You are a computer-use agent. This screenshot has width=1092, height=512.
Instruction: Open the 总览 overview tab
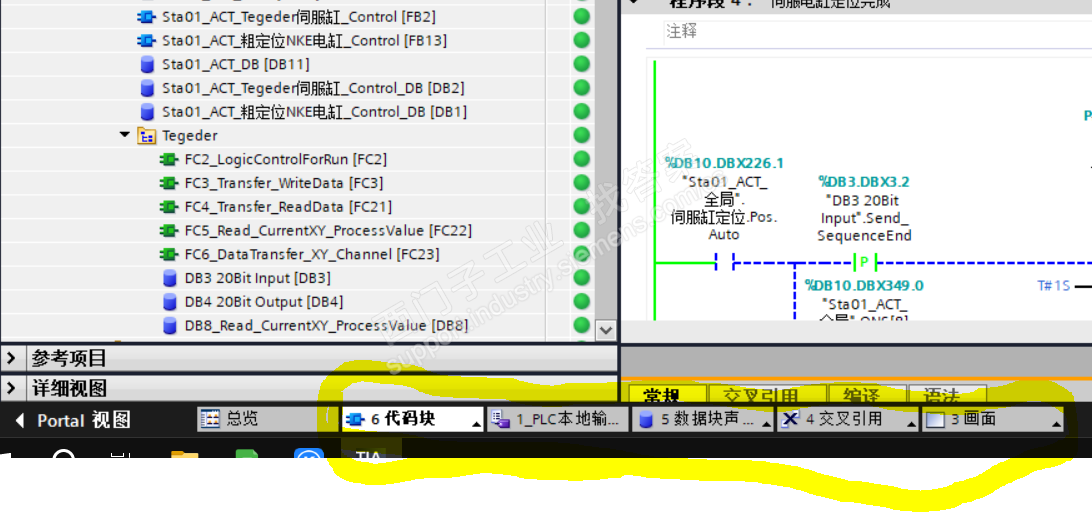267,419
